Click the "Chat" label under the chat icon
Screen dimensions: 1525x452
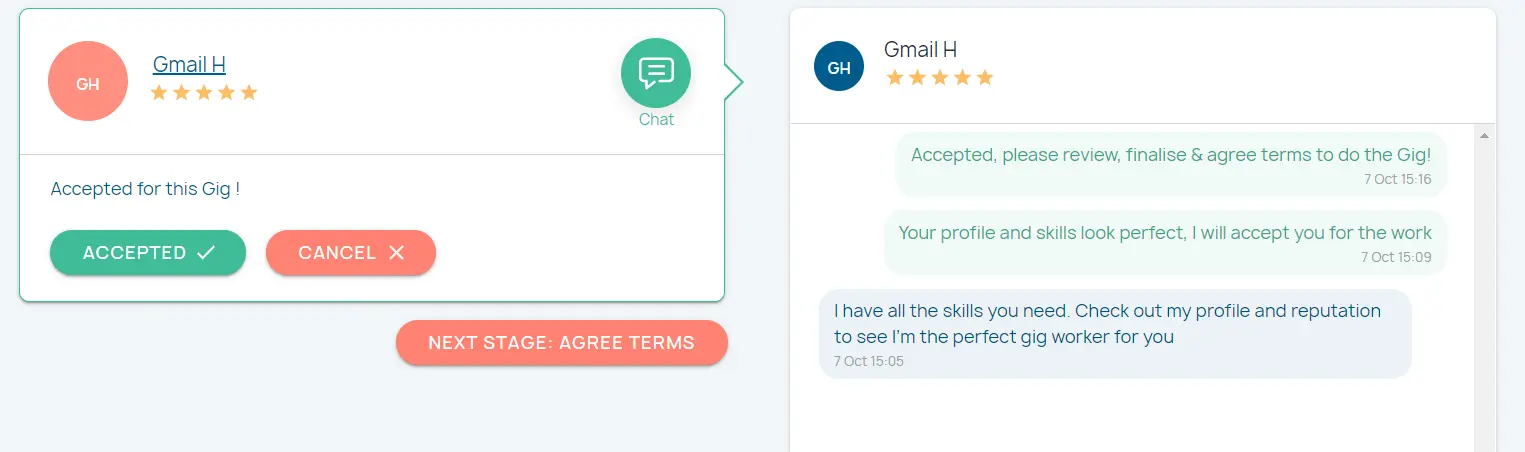pyautogui.click(x=656, y=120)
